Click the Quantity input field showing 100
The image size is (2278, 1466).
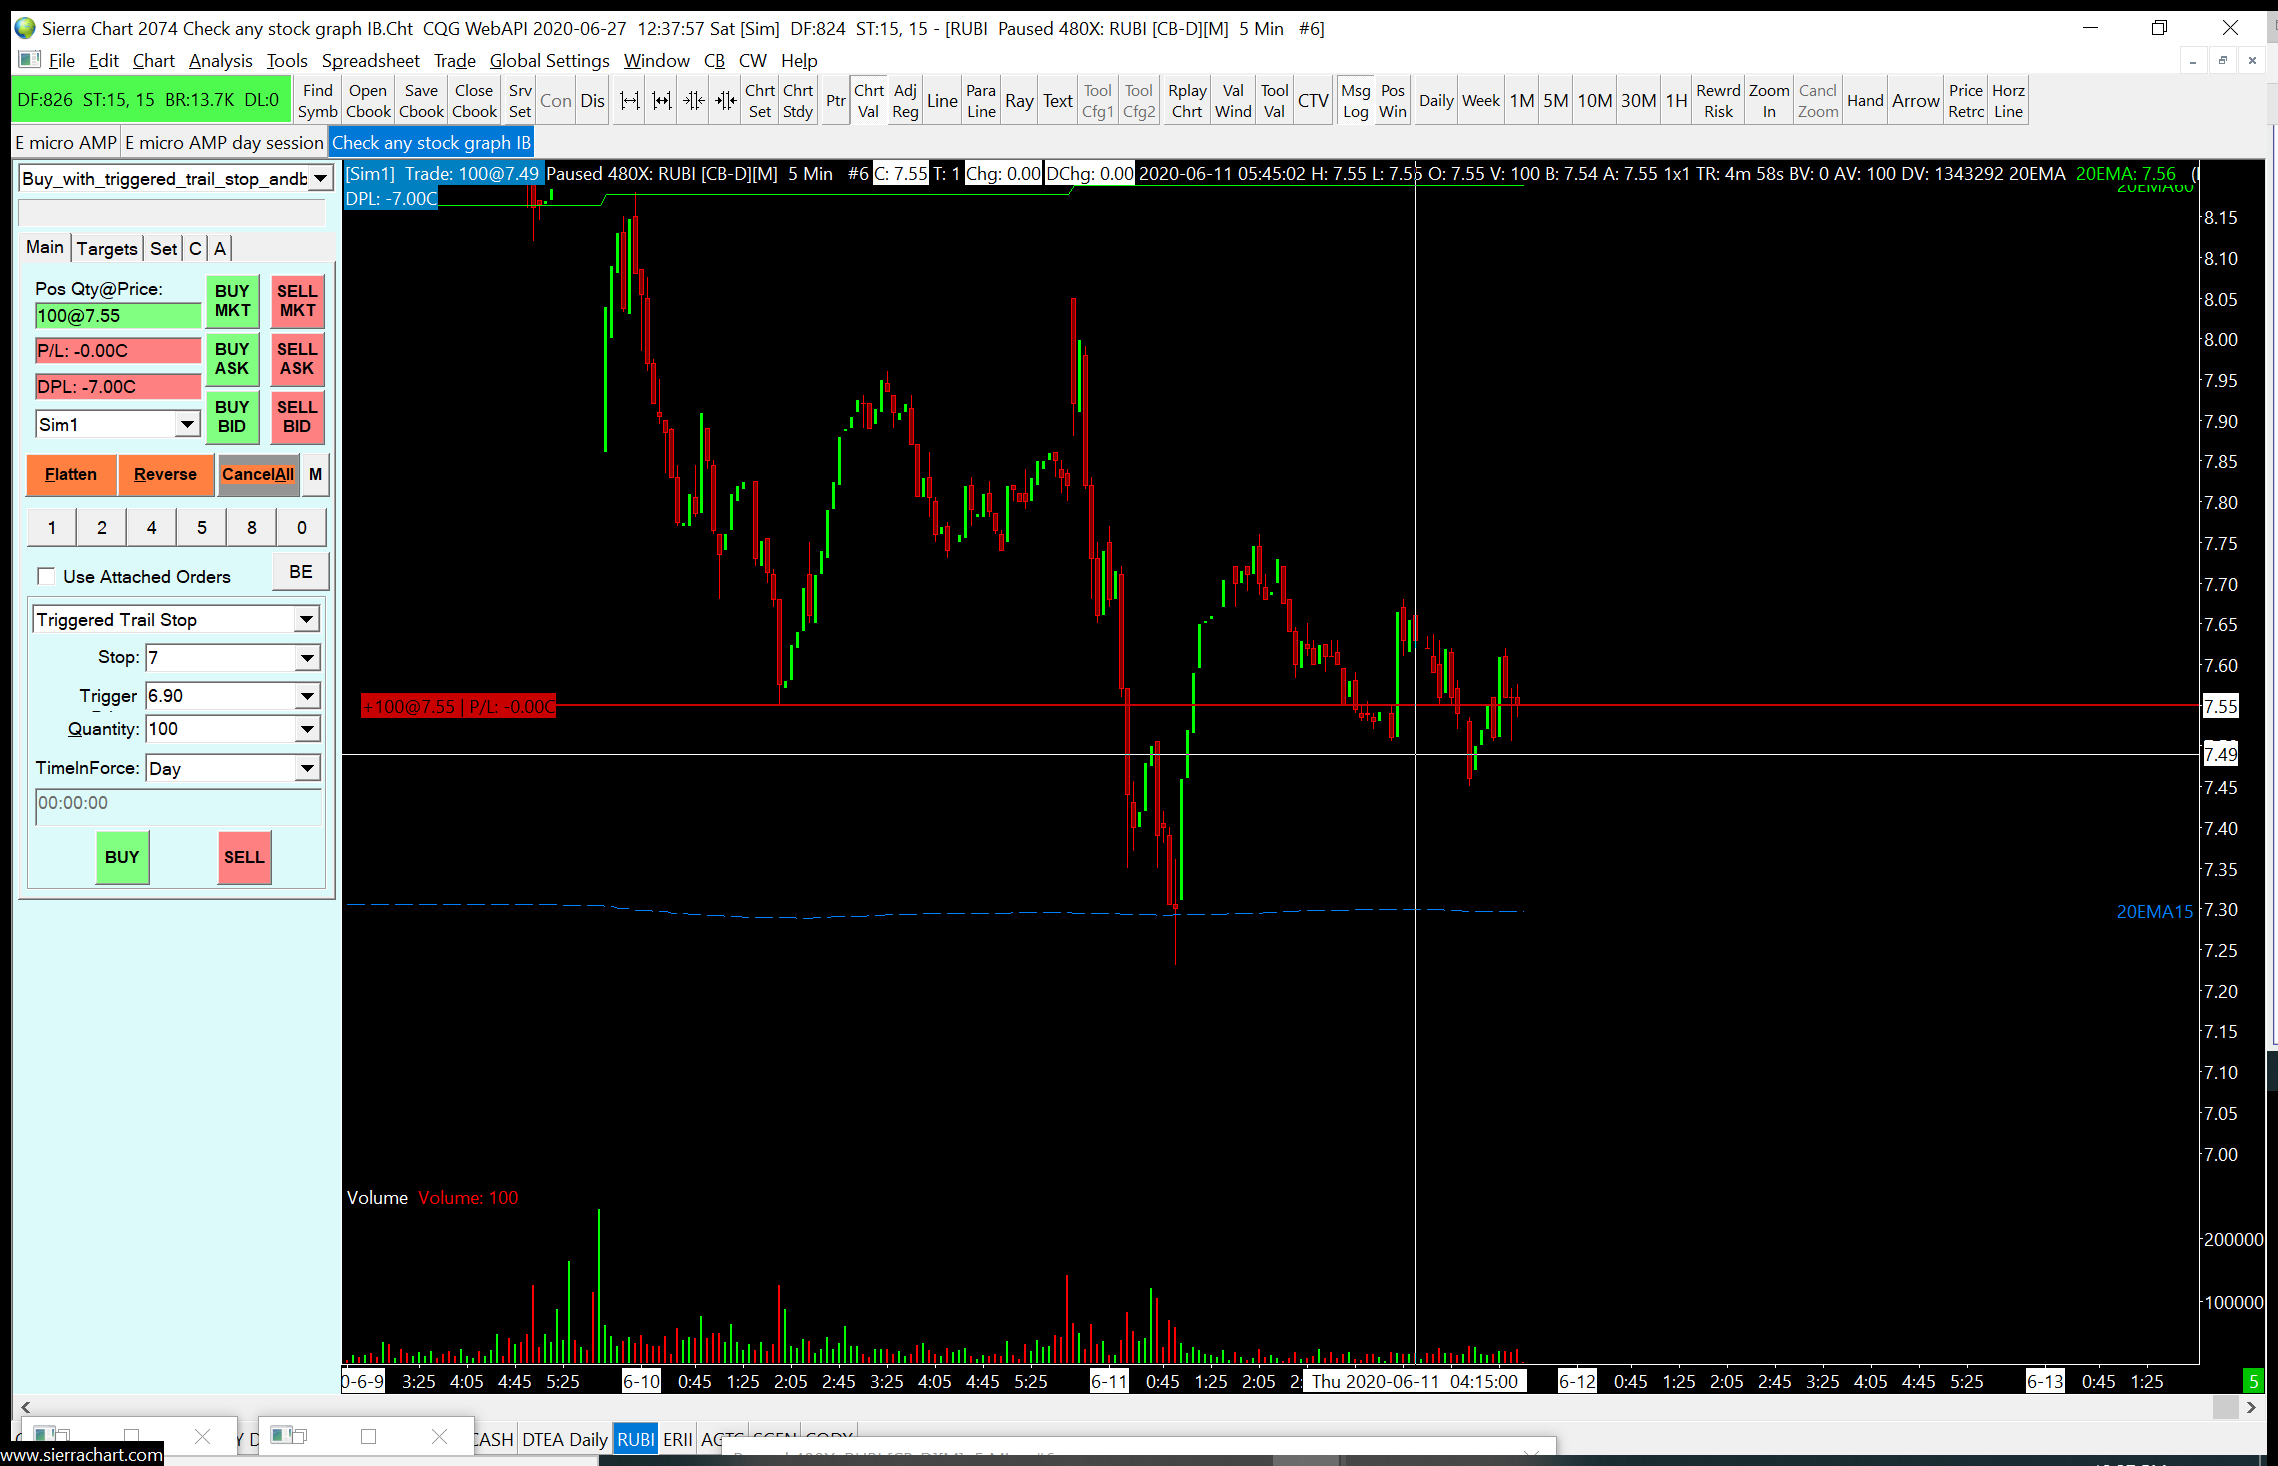click(x=220, y=729)
